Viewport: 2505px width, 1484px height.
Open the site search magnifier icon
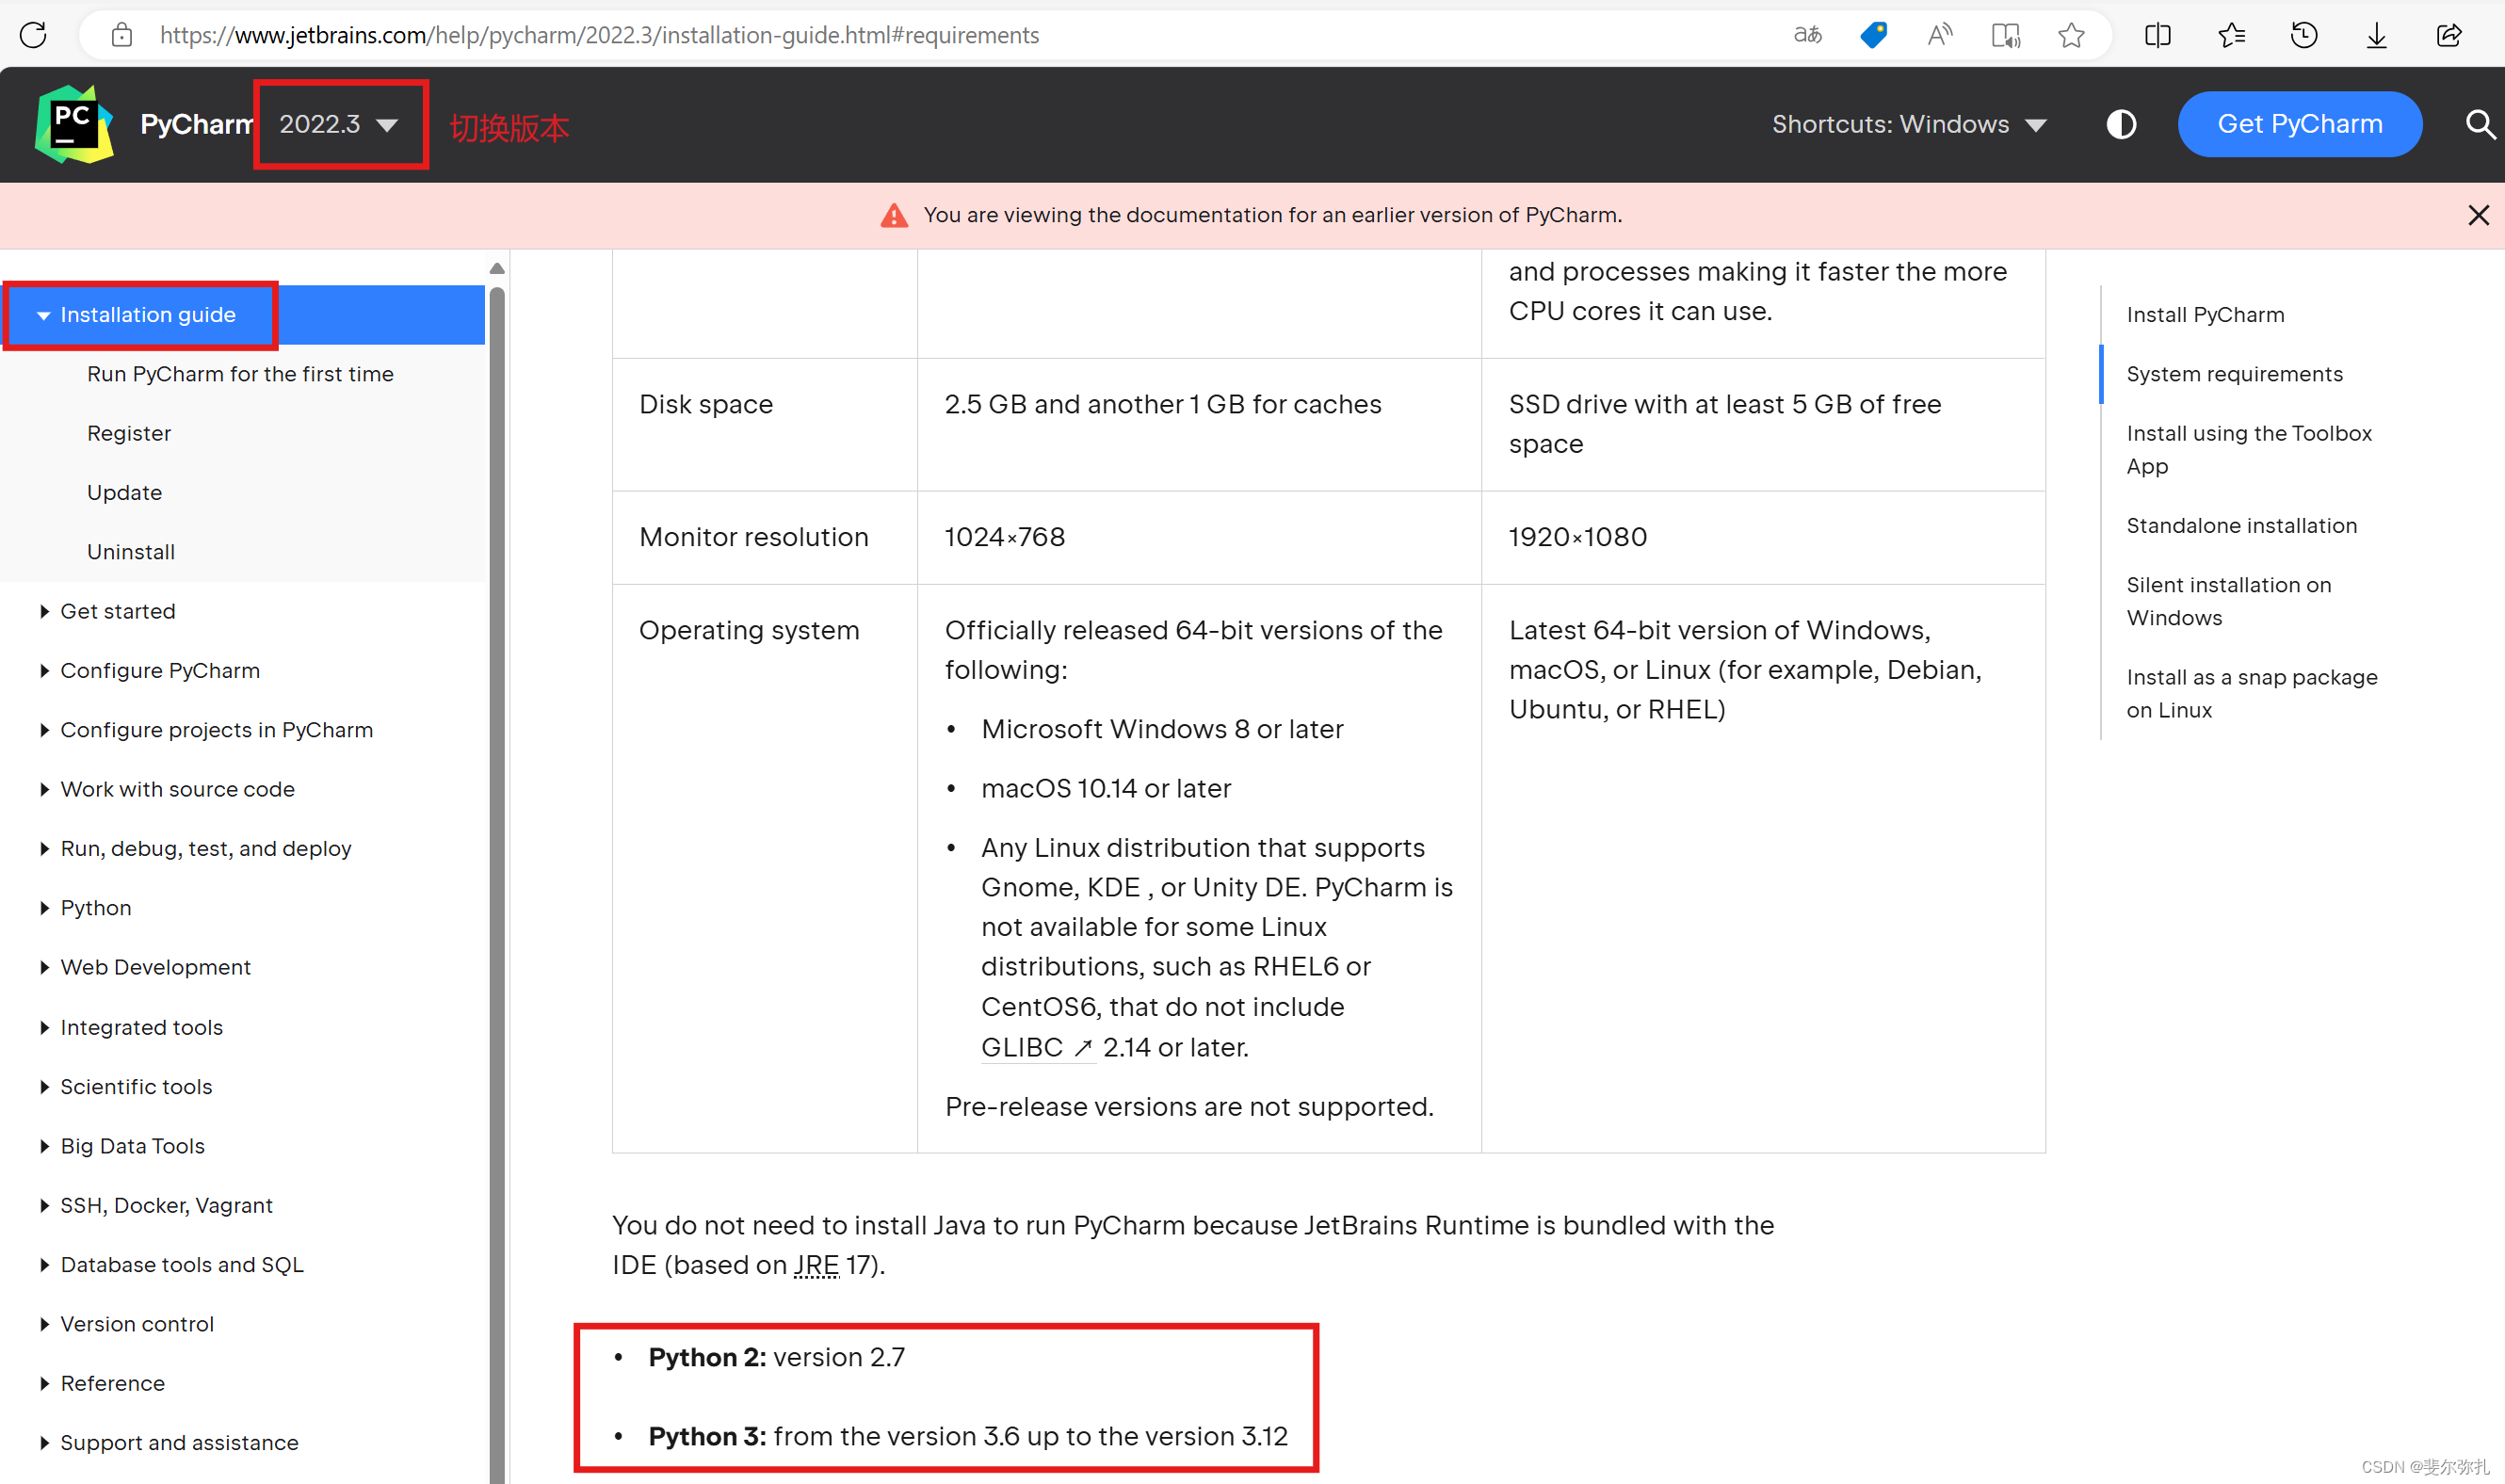pos(2478,124)
